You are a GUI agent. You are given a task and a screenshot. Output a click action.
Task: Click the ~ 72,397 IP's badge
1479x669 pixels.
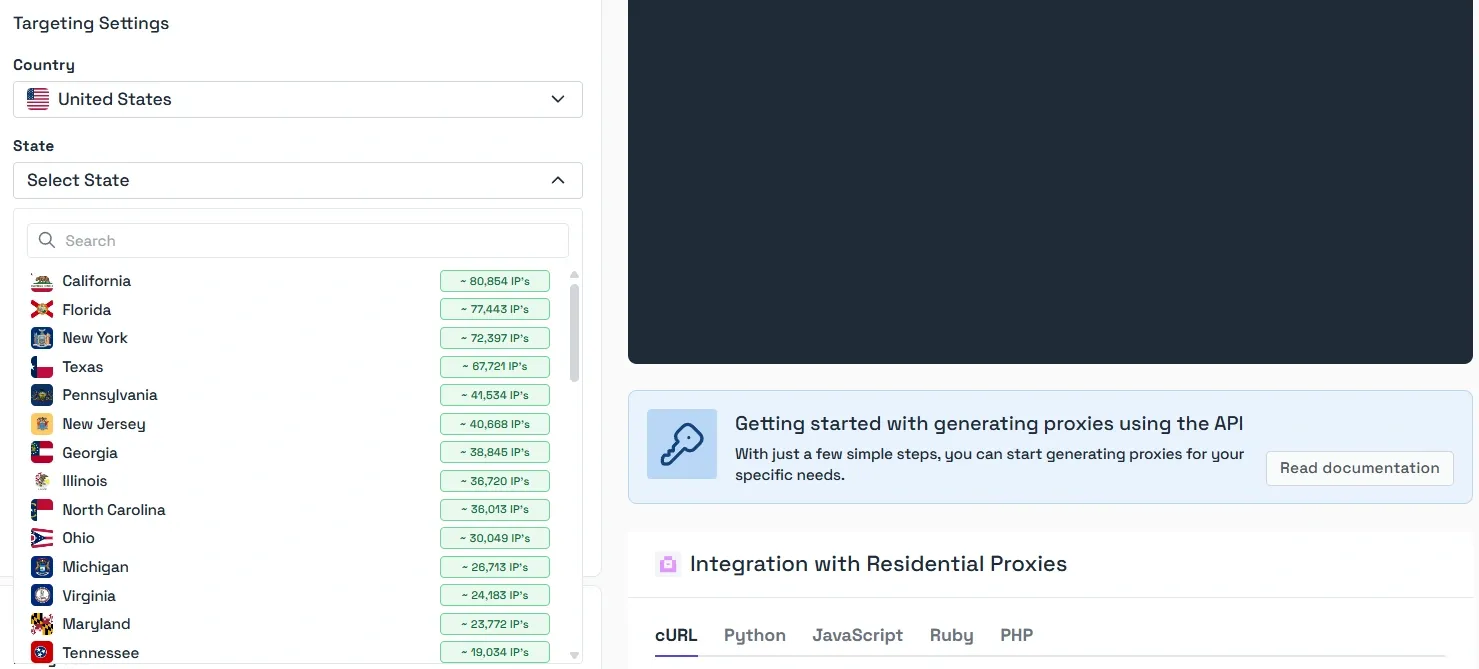(x=495, y=338)
